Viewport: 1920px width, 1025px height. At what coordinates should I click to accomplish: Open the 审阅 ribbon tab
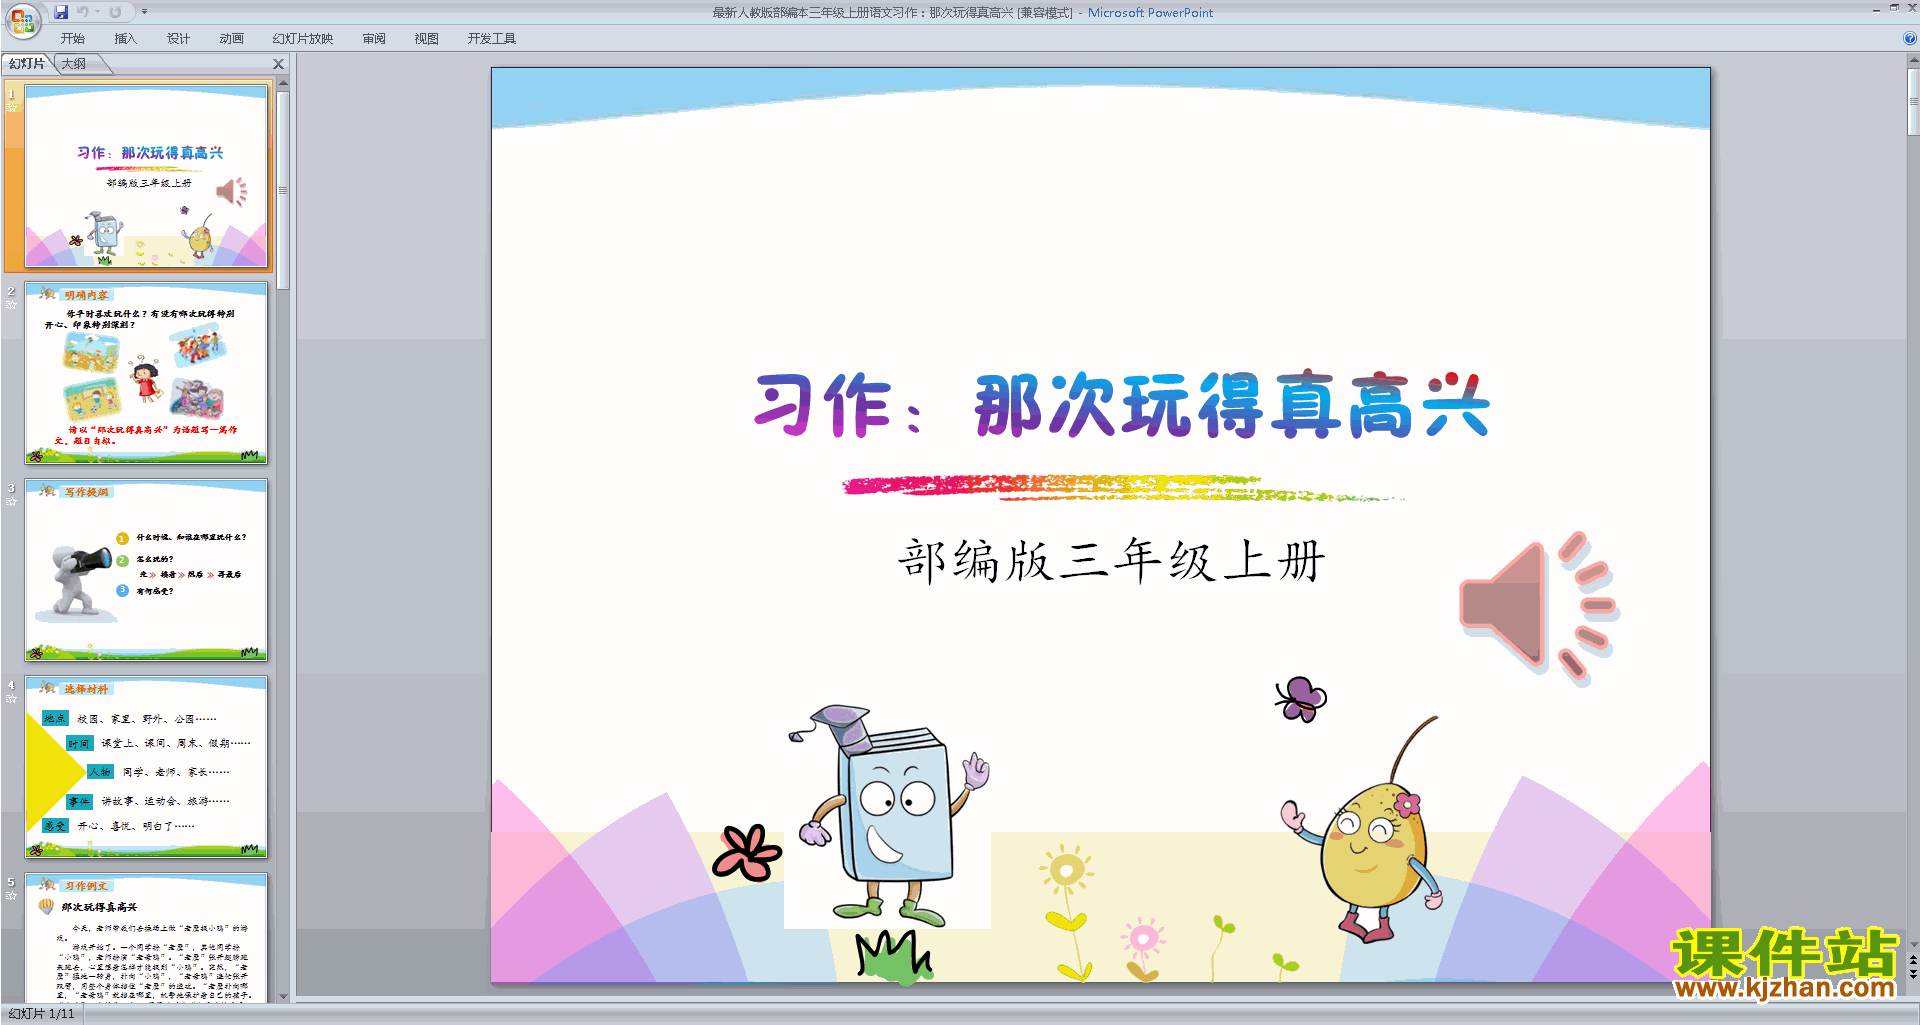coord(374,39)
